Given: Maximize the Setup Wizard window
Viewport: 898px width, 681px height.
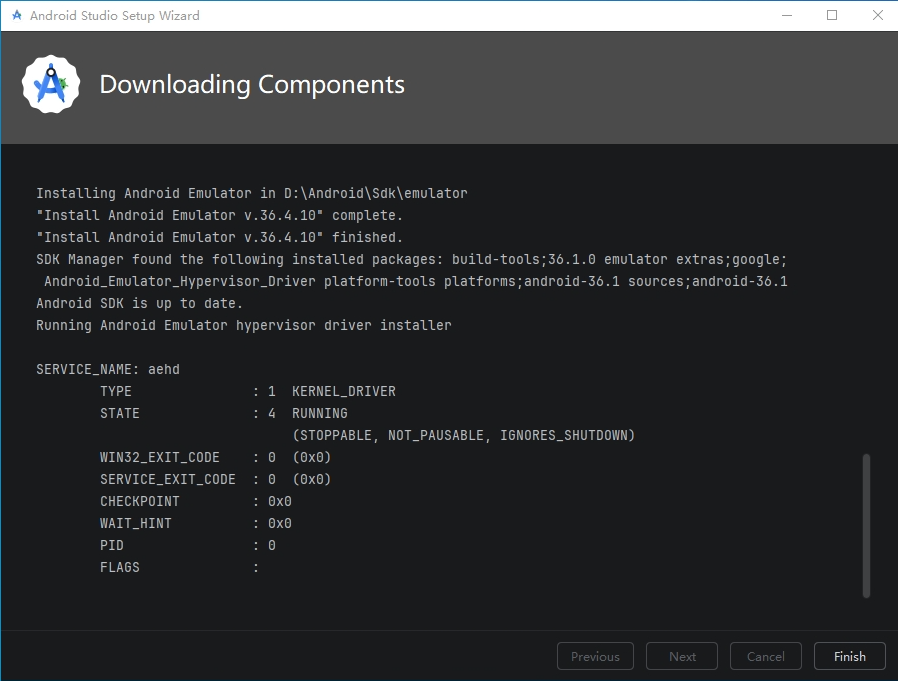Looking at the screenshot, I should point(832,15).
